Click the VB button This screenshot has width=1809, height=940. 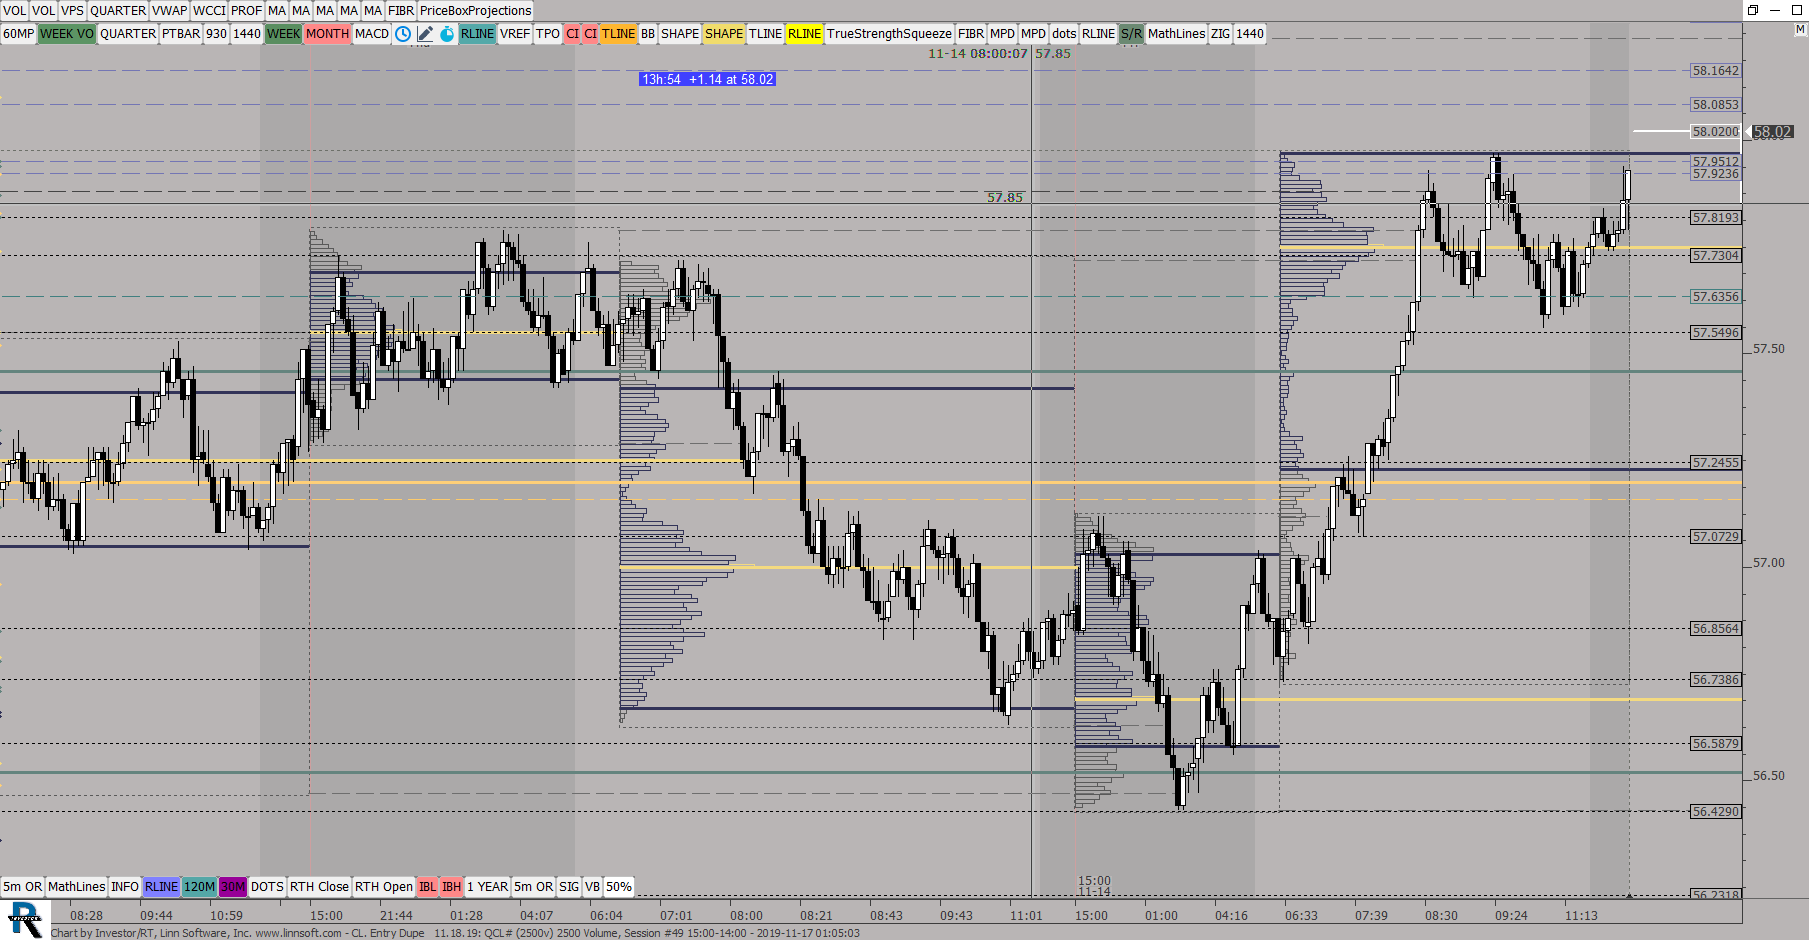tap(592, 887)
